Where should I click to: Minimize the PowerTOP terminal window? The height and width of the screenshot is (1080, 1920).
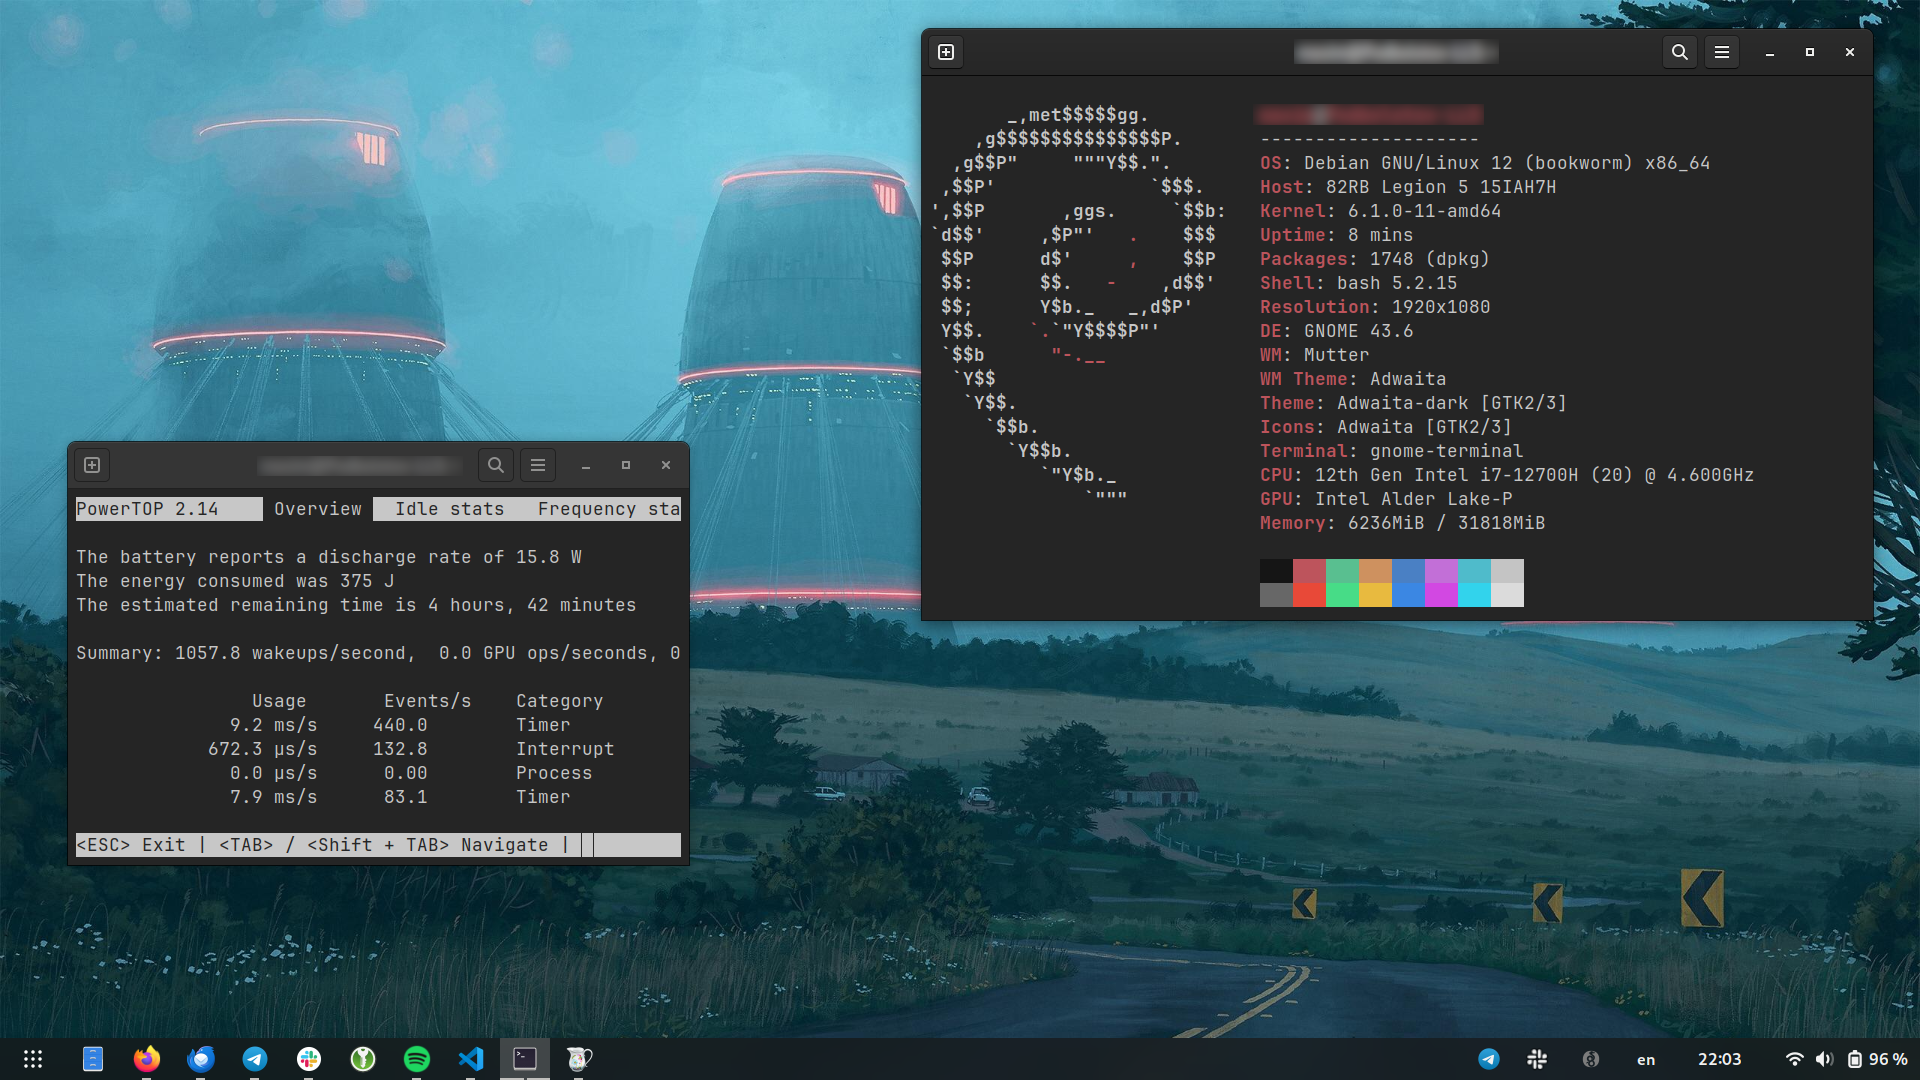pos(586,466)
